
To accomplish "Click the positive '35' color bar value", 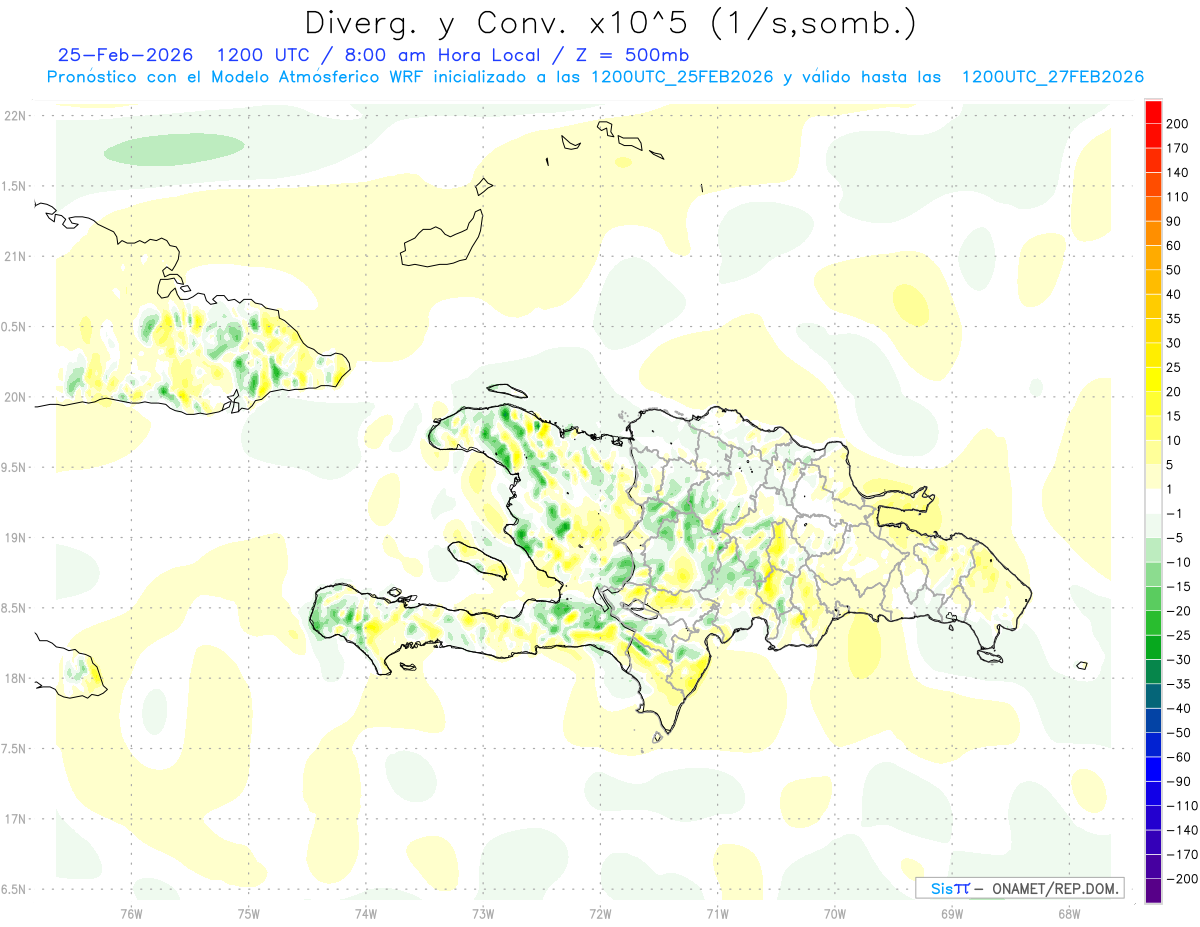I will click(1174, 319).
